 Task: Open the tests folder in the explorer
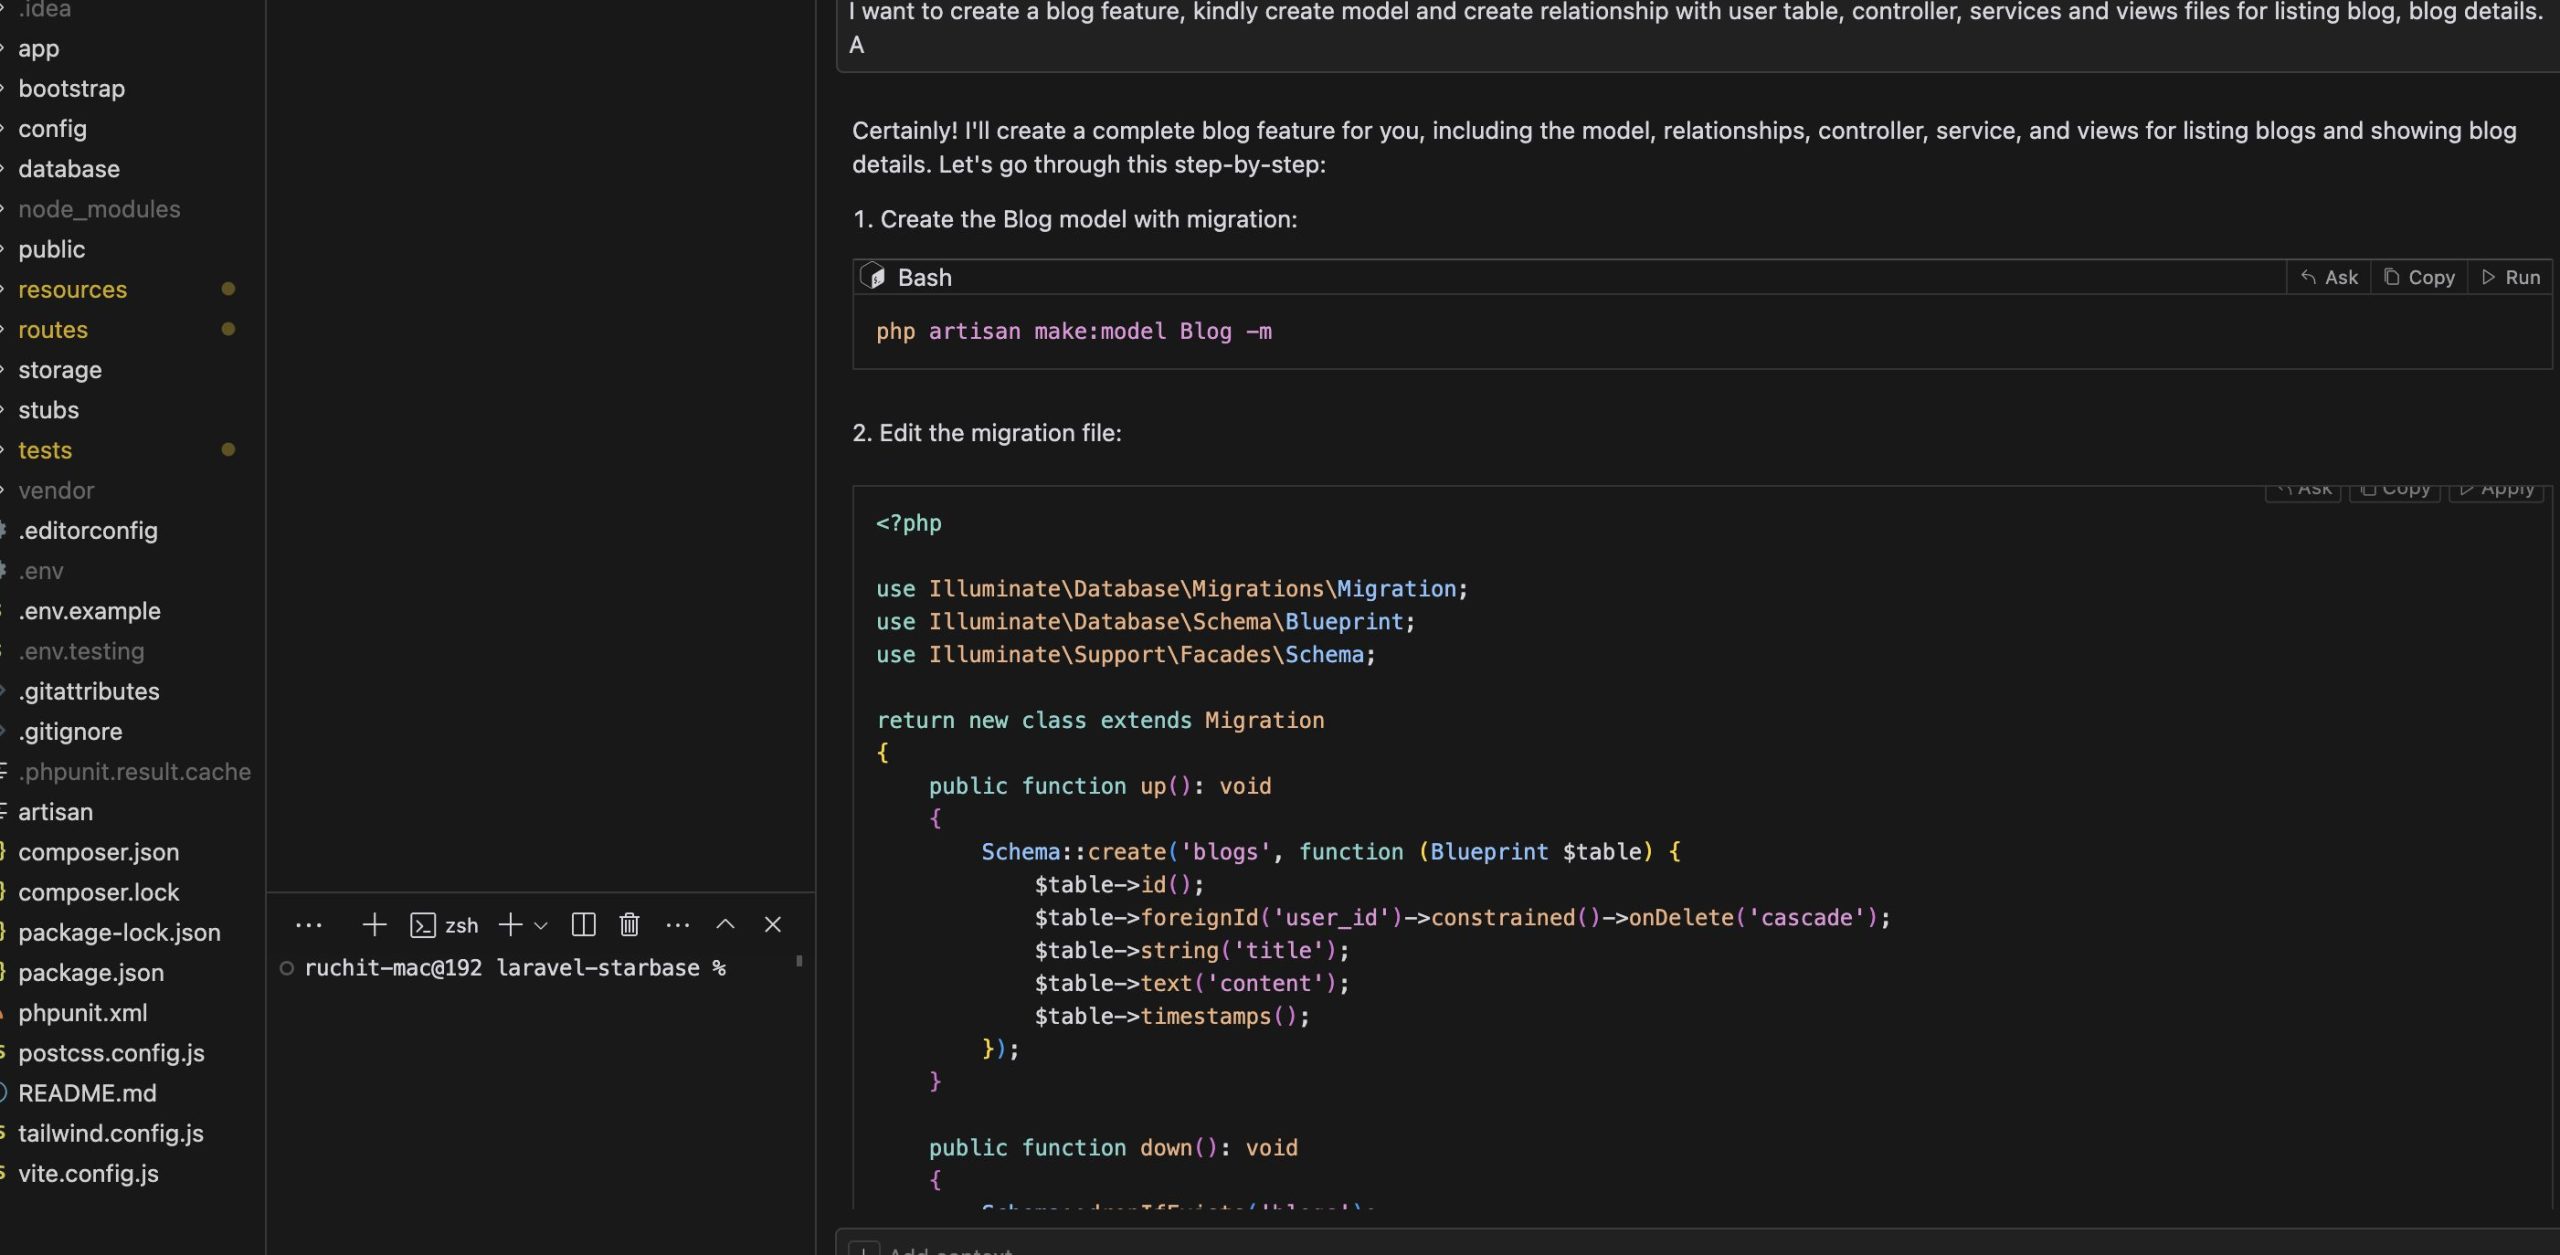45,450
